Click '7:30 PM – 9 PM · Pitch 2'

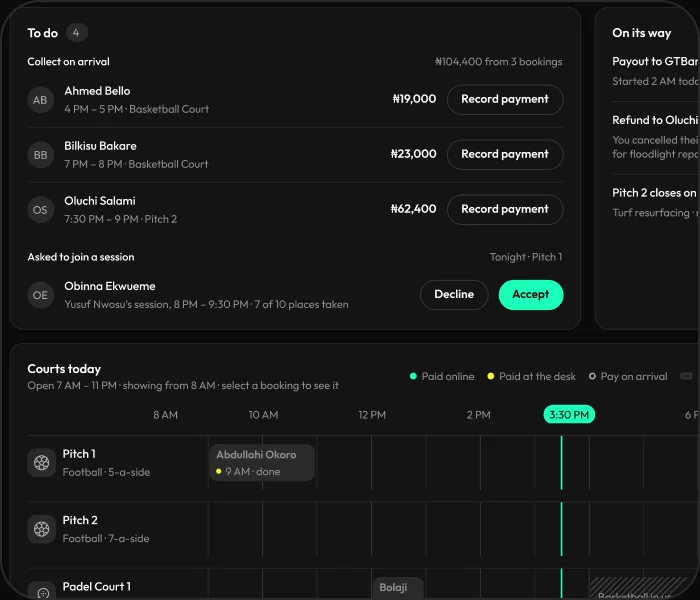tap(121, 219)
